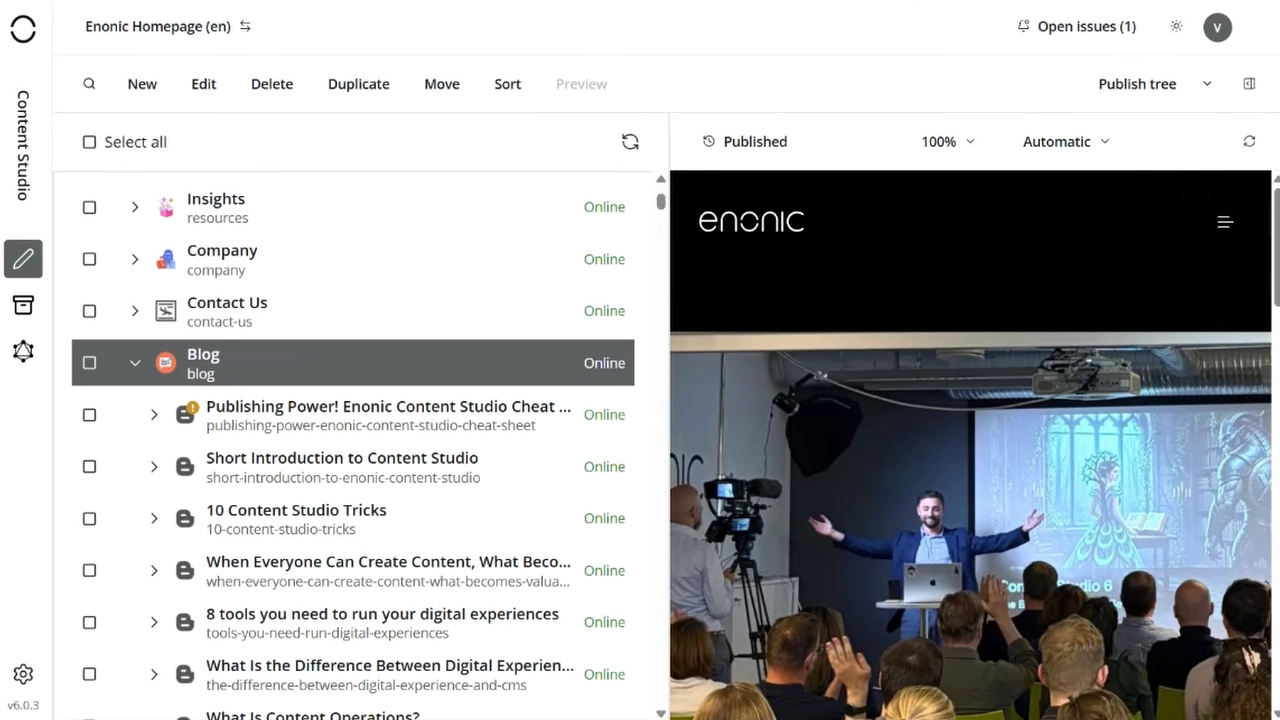Open the hamburger menu in site preview
1280x720 pixels.
click(x=1225, y=222)
